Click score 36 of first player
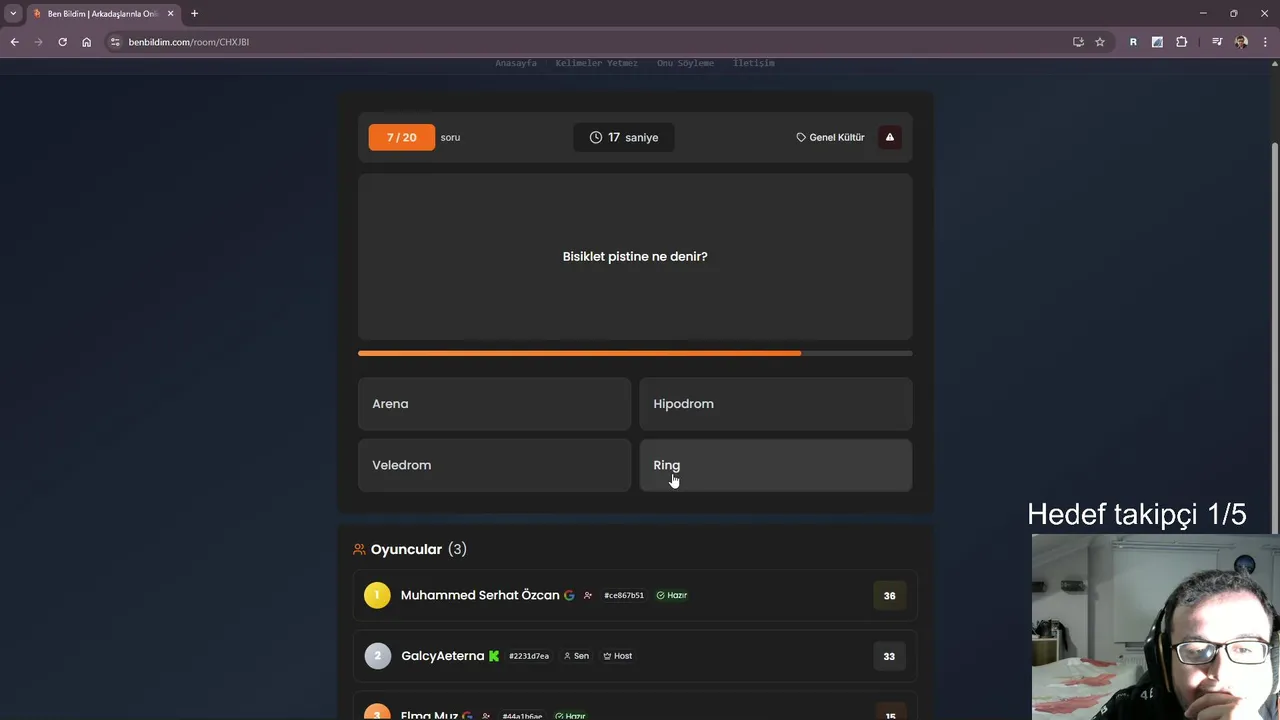The image size is (1280, 720). [x=890, y=596]
